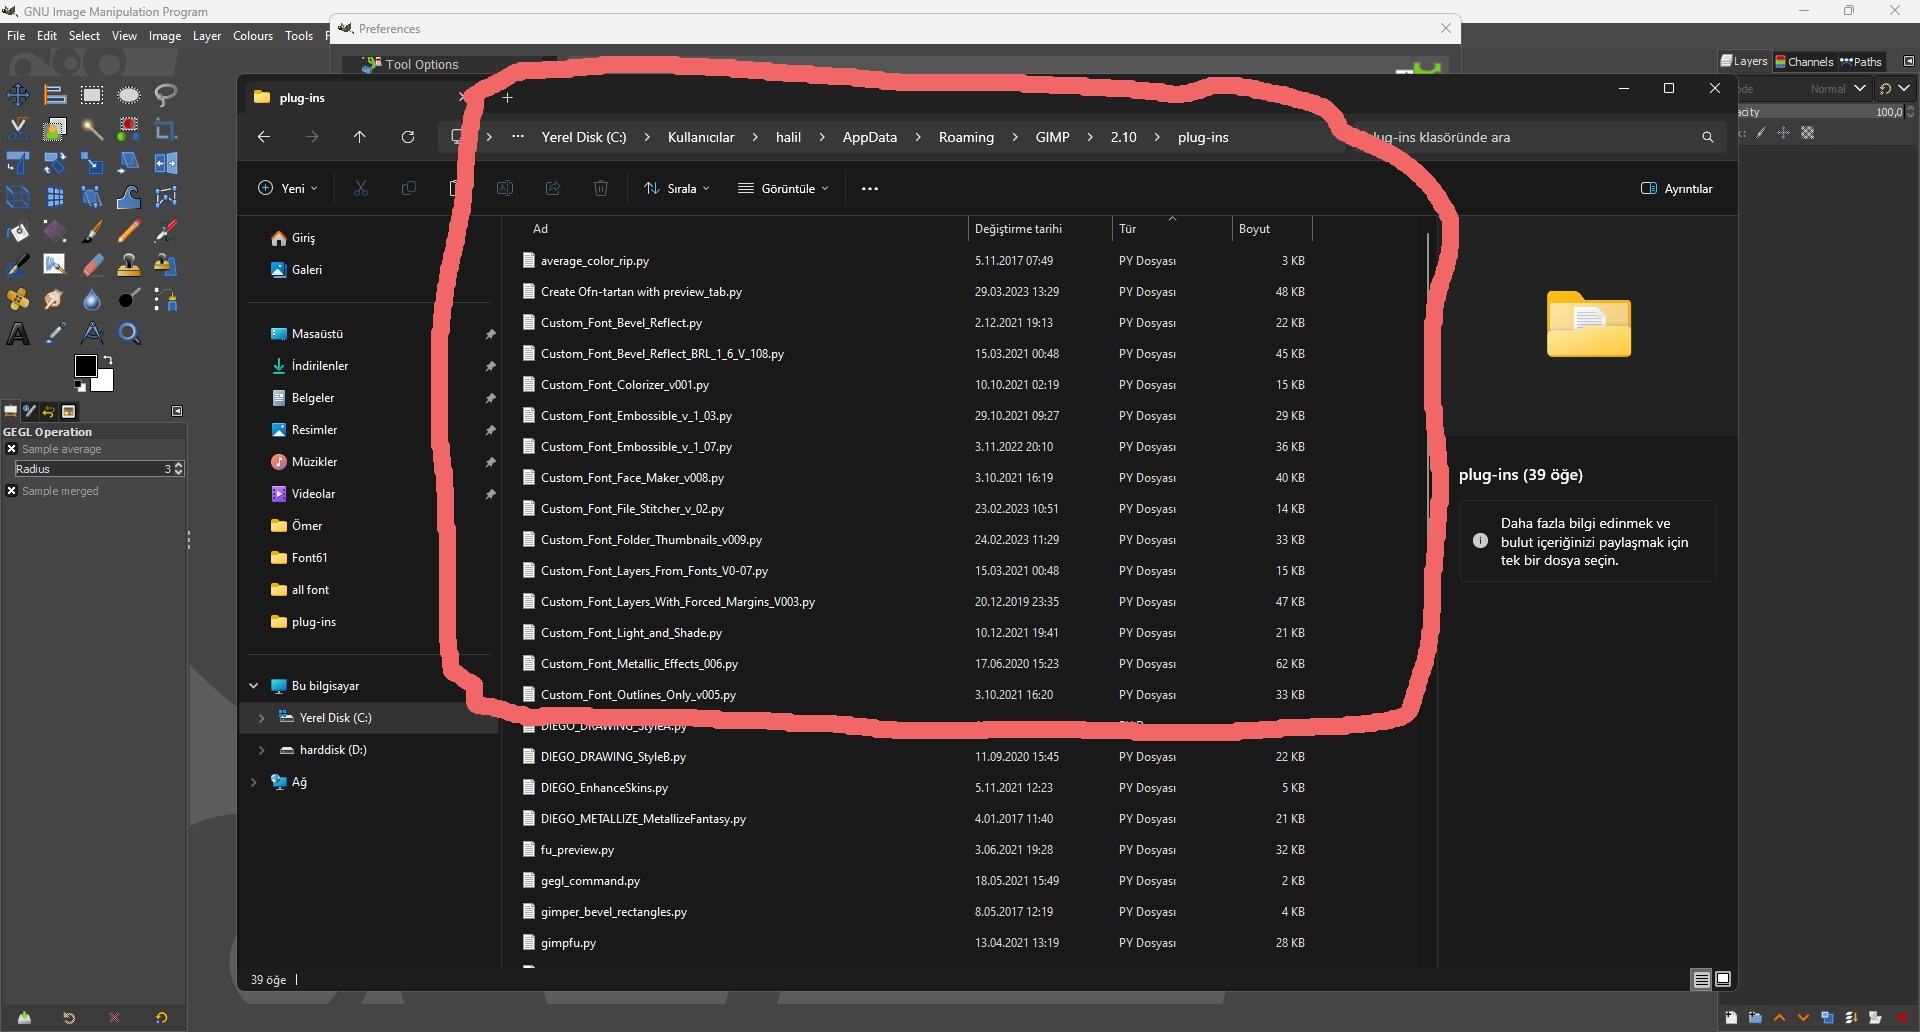Open the Colours menu in GIMP
The image size is (1920, 1032).
[253, 35]
